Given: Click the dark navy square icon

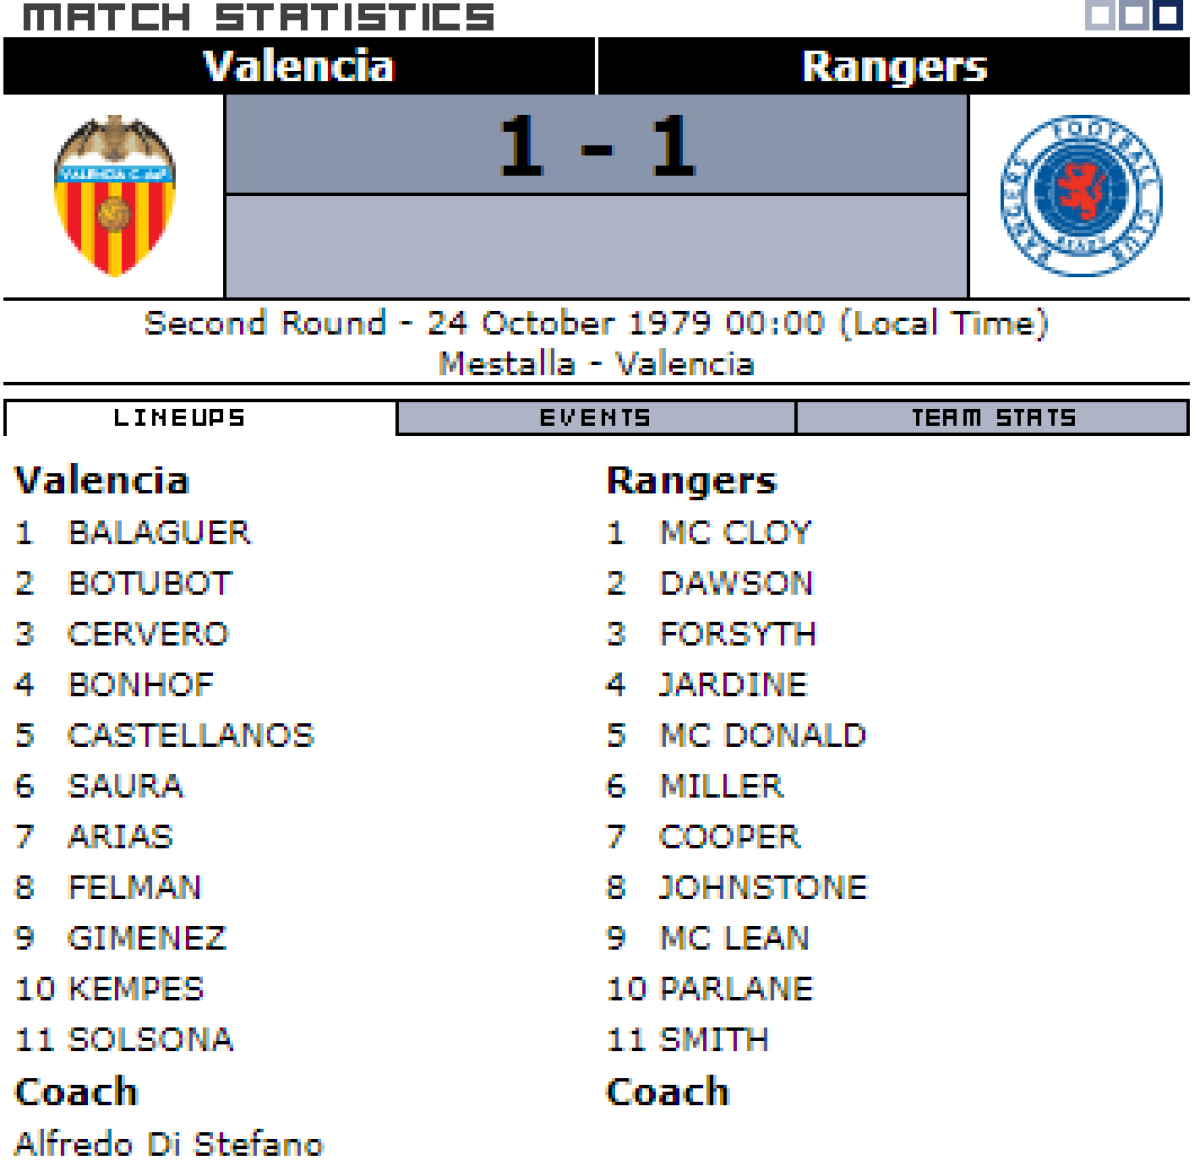Looking at the screenshot, I should (x=1167, y=15).
